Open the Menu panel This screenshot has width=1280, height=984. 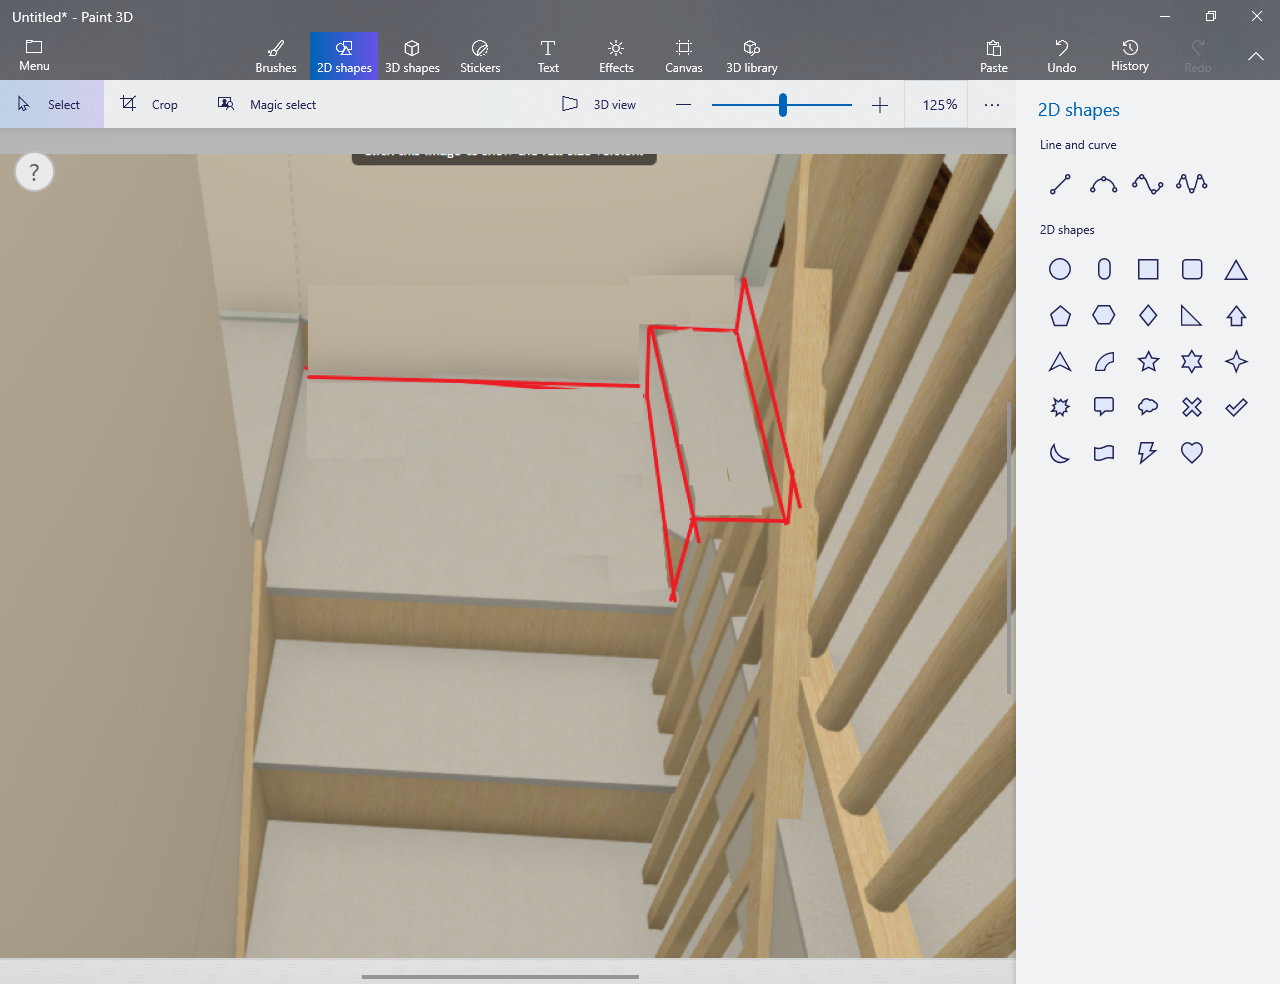pos(34,55)
